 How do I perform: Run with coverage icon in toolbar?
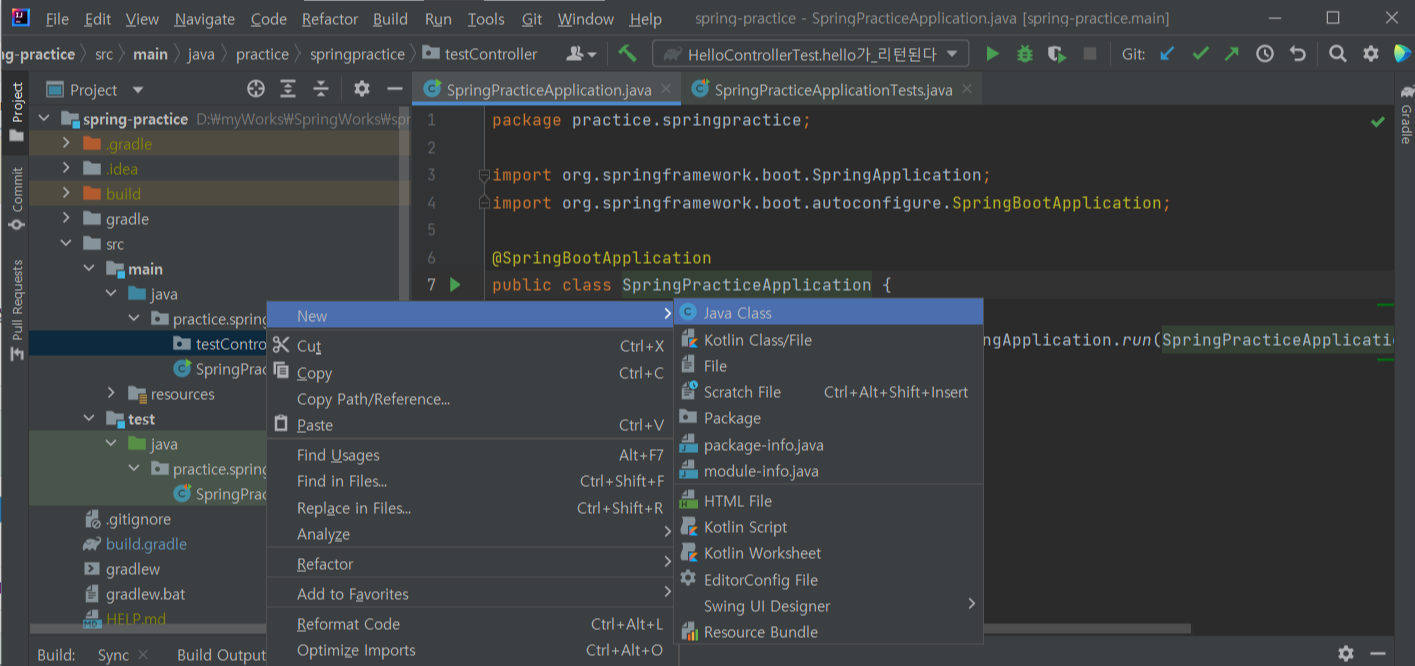(x=1057, y=54)
